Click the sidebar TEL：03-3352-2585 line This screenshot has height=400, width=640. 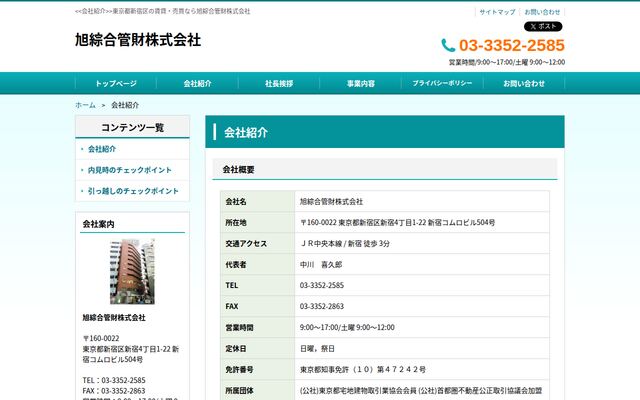pyautogui.click(x=114, y=380)
